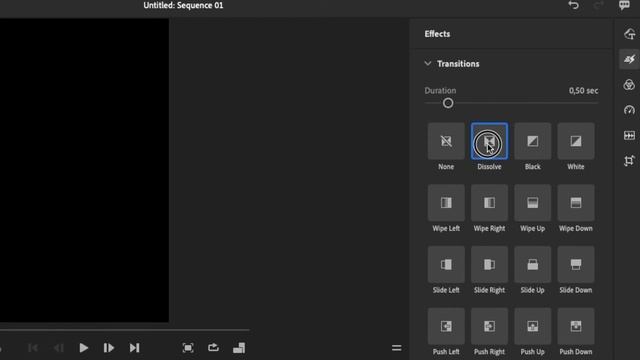Pick the Slide Up transition

coord(532,264)
